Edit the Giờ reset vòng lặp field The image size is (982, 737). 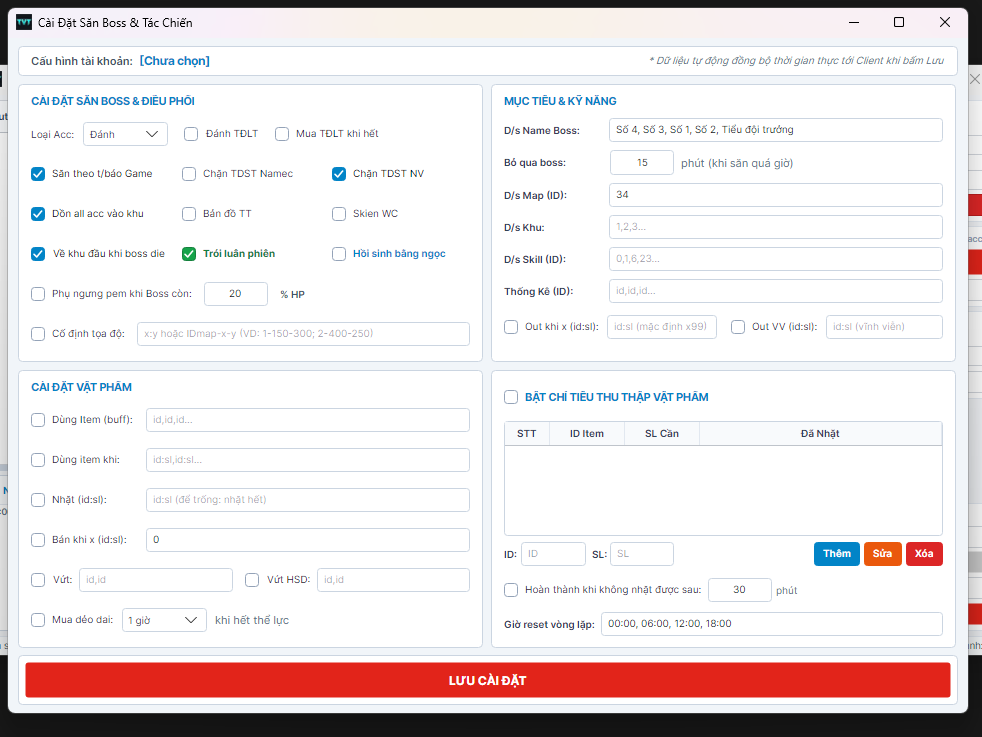coord(772,624)
